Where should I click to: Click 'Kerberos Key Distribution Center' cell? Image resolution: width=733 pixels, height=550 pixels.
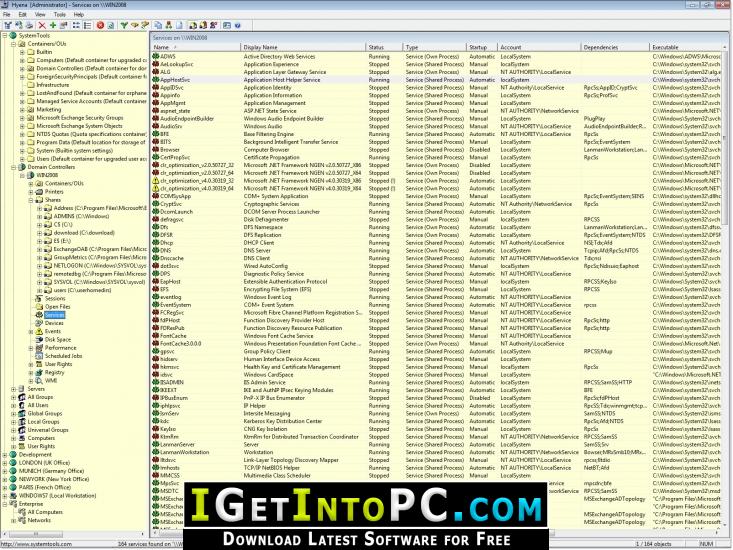click(283, 421)
